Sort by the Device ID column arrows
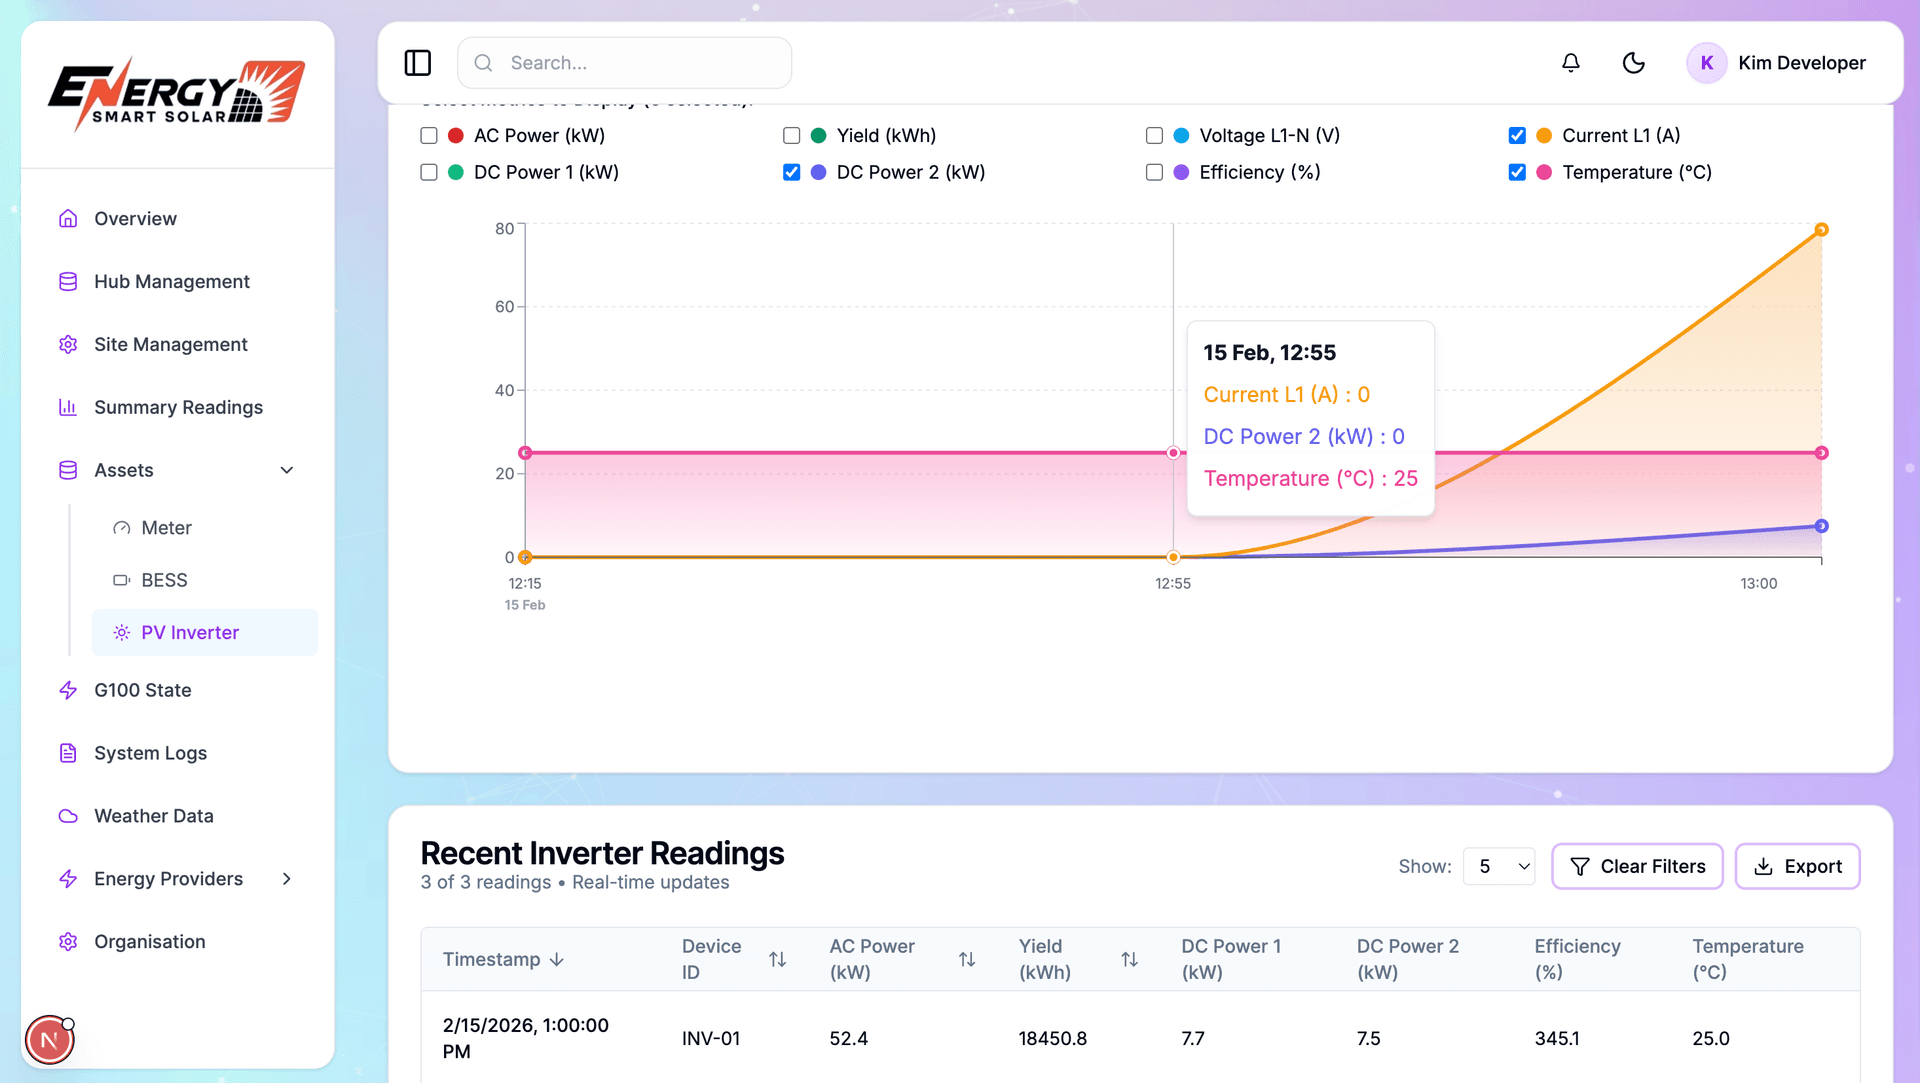 point(777,959)
